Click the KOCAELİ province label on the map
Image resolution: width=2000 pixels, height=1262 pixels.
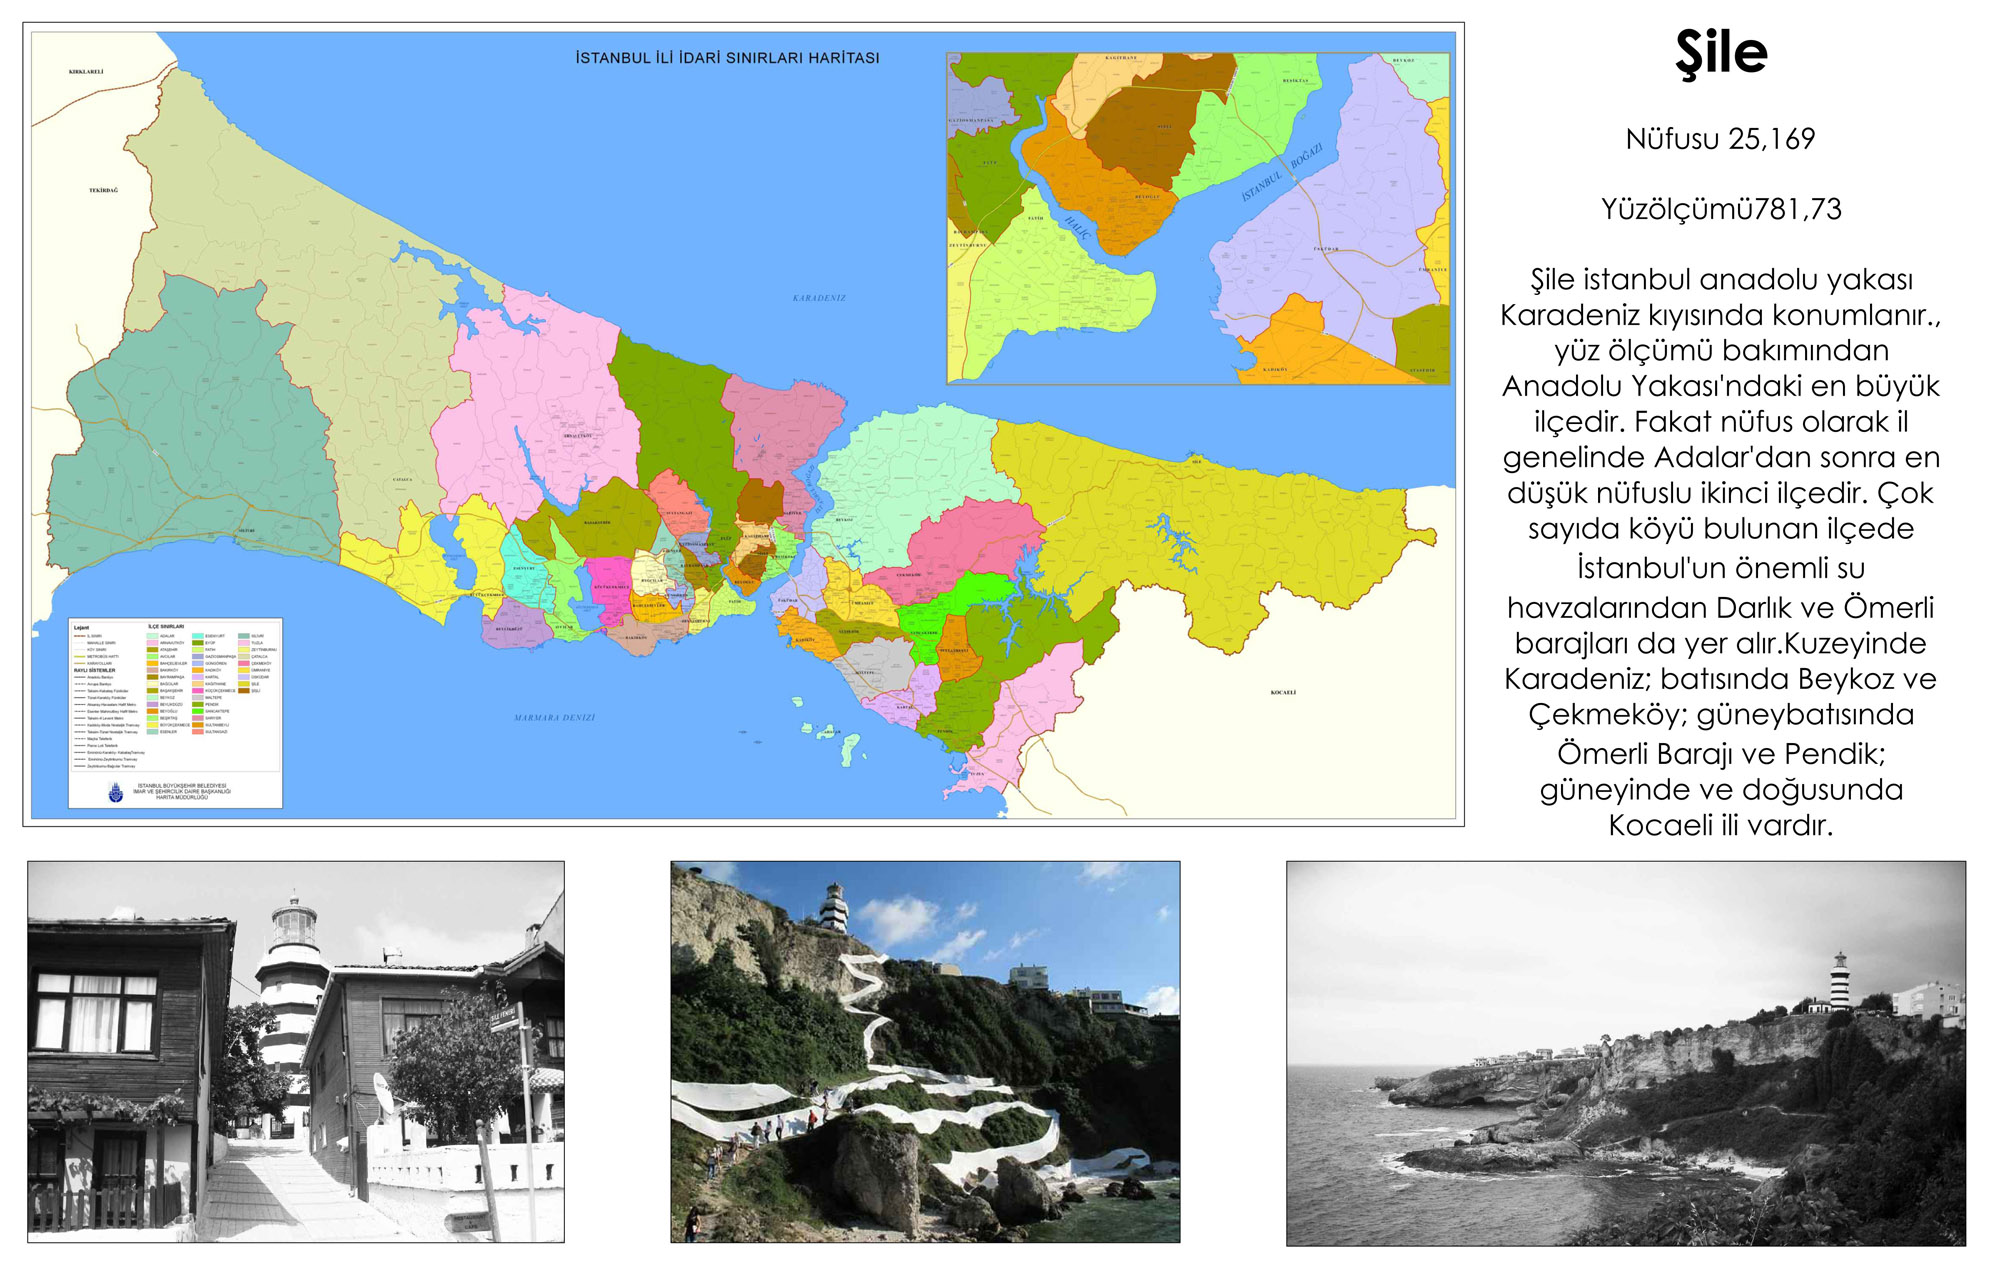[x=1283, y=692]
